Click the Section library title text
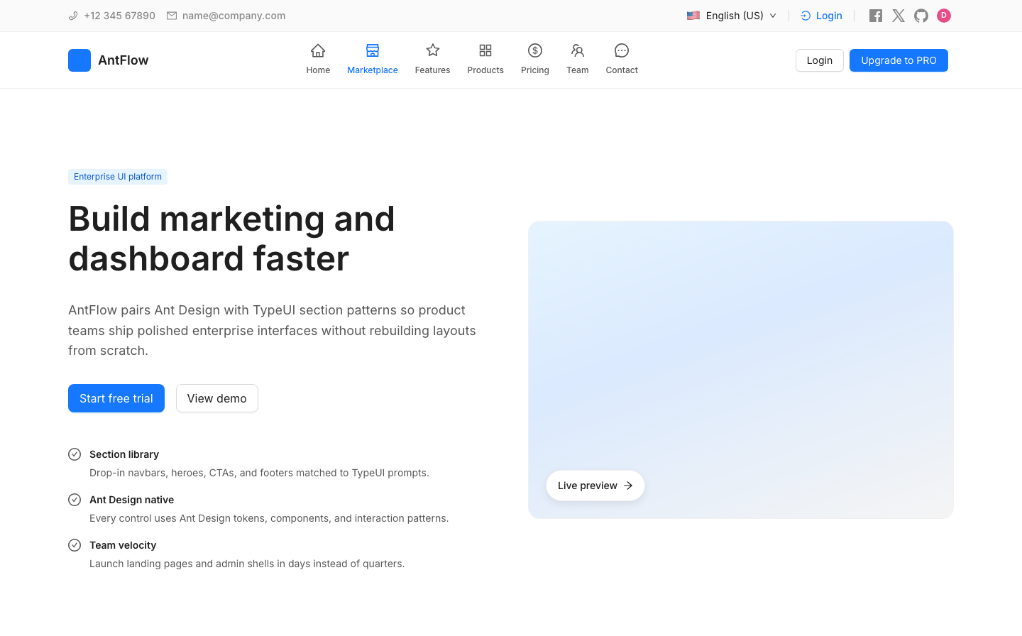 124,454
